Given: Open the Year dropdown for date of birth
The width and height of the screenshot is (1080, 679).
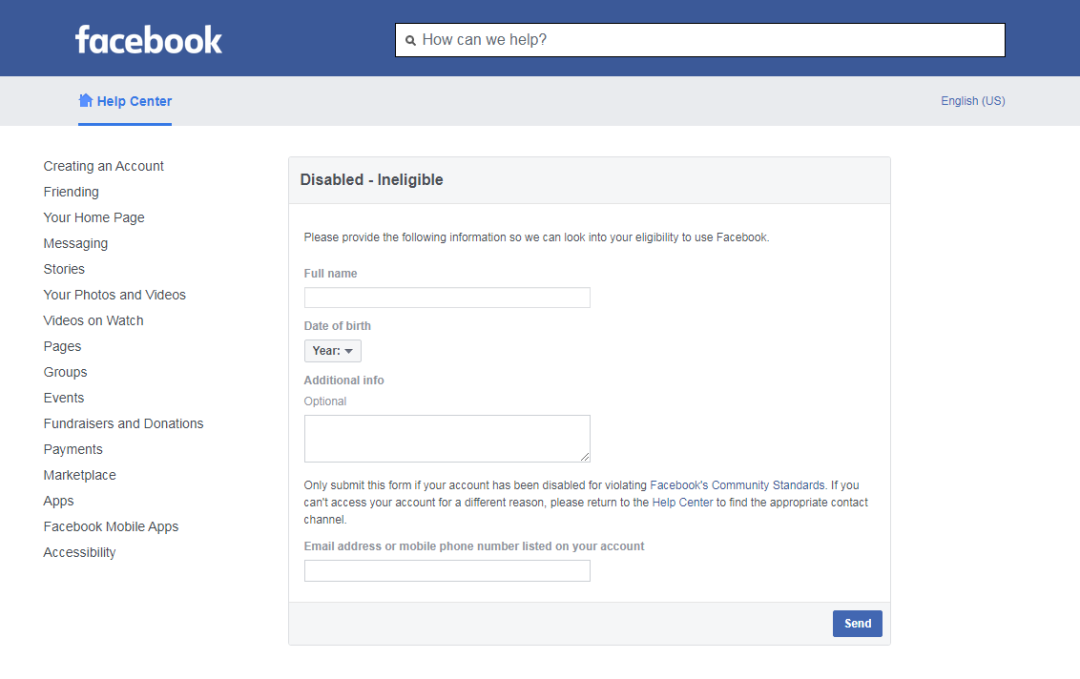Looking at the screenshot, I should pyautogui.click(x=332, y=351).
